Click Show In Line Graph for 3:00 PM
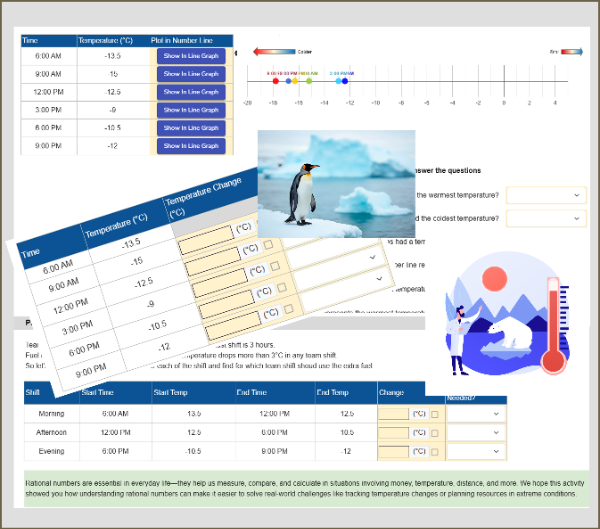 point(191,110)
